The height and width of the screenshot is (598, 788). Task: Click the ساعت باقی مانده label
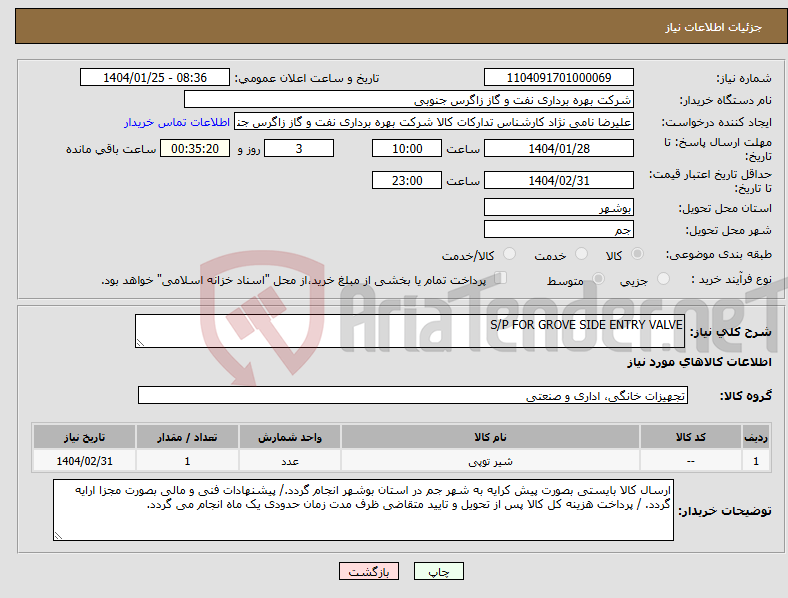111,149
